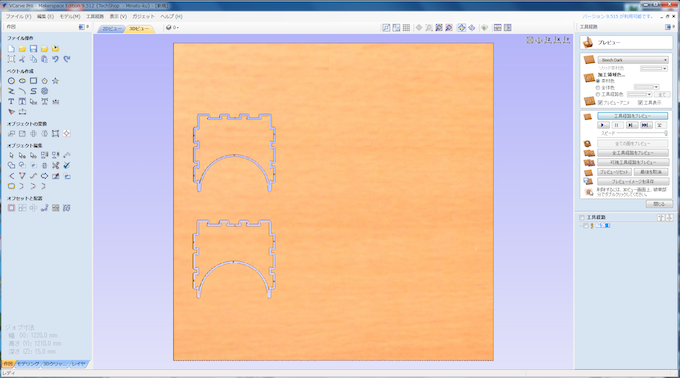The image size is (680, 378).
Task: Open the Beech Dark material dropdown
Action: pos(633,60)
